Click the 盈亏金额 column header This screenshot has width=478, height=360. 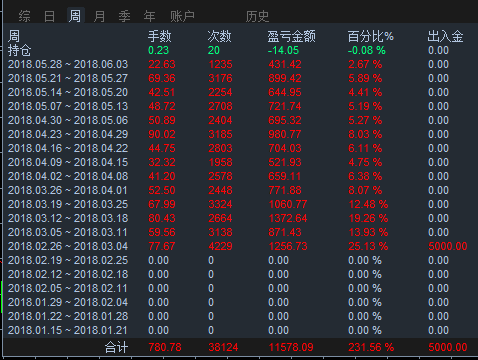click(x=291, y=36)
